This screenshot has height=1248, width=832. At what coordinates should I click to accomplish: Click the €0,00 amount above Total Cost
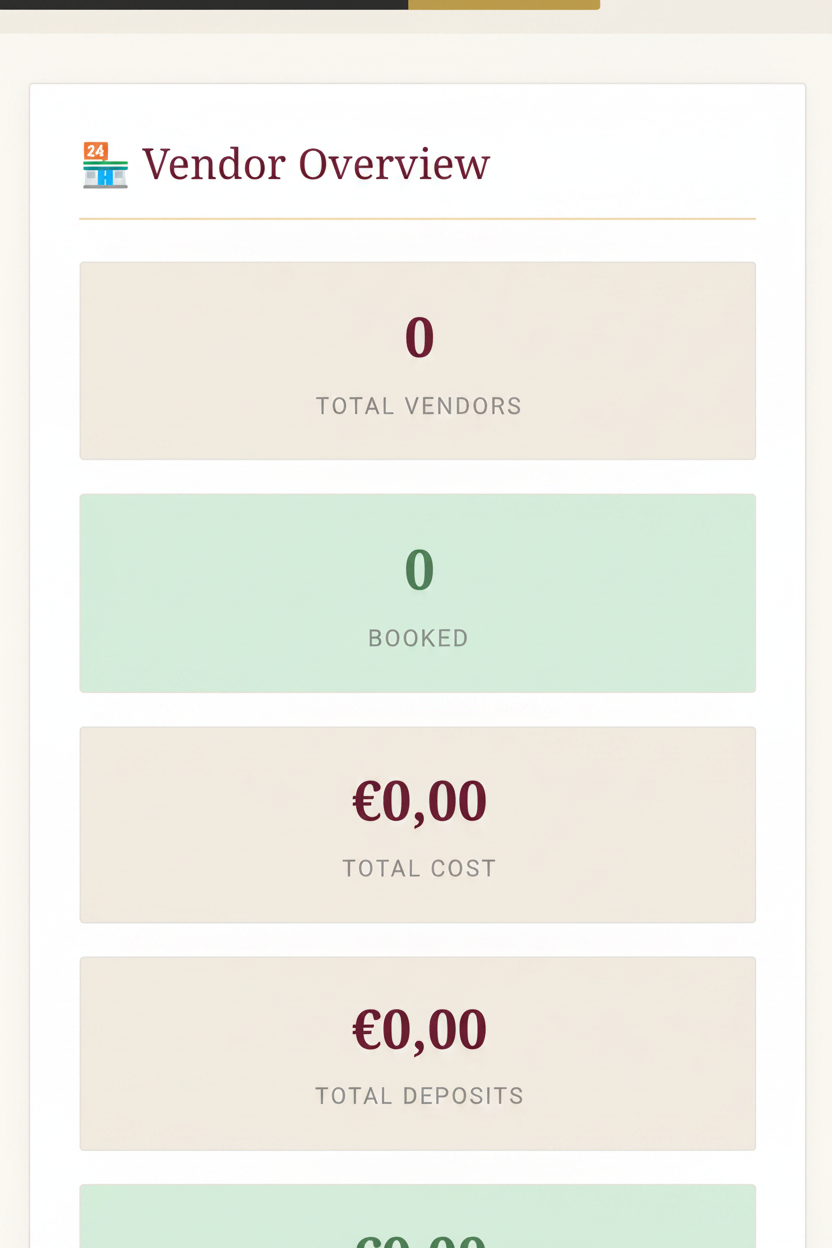point(419,801)
